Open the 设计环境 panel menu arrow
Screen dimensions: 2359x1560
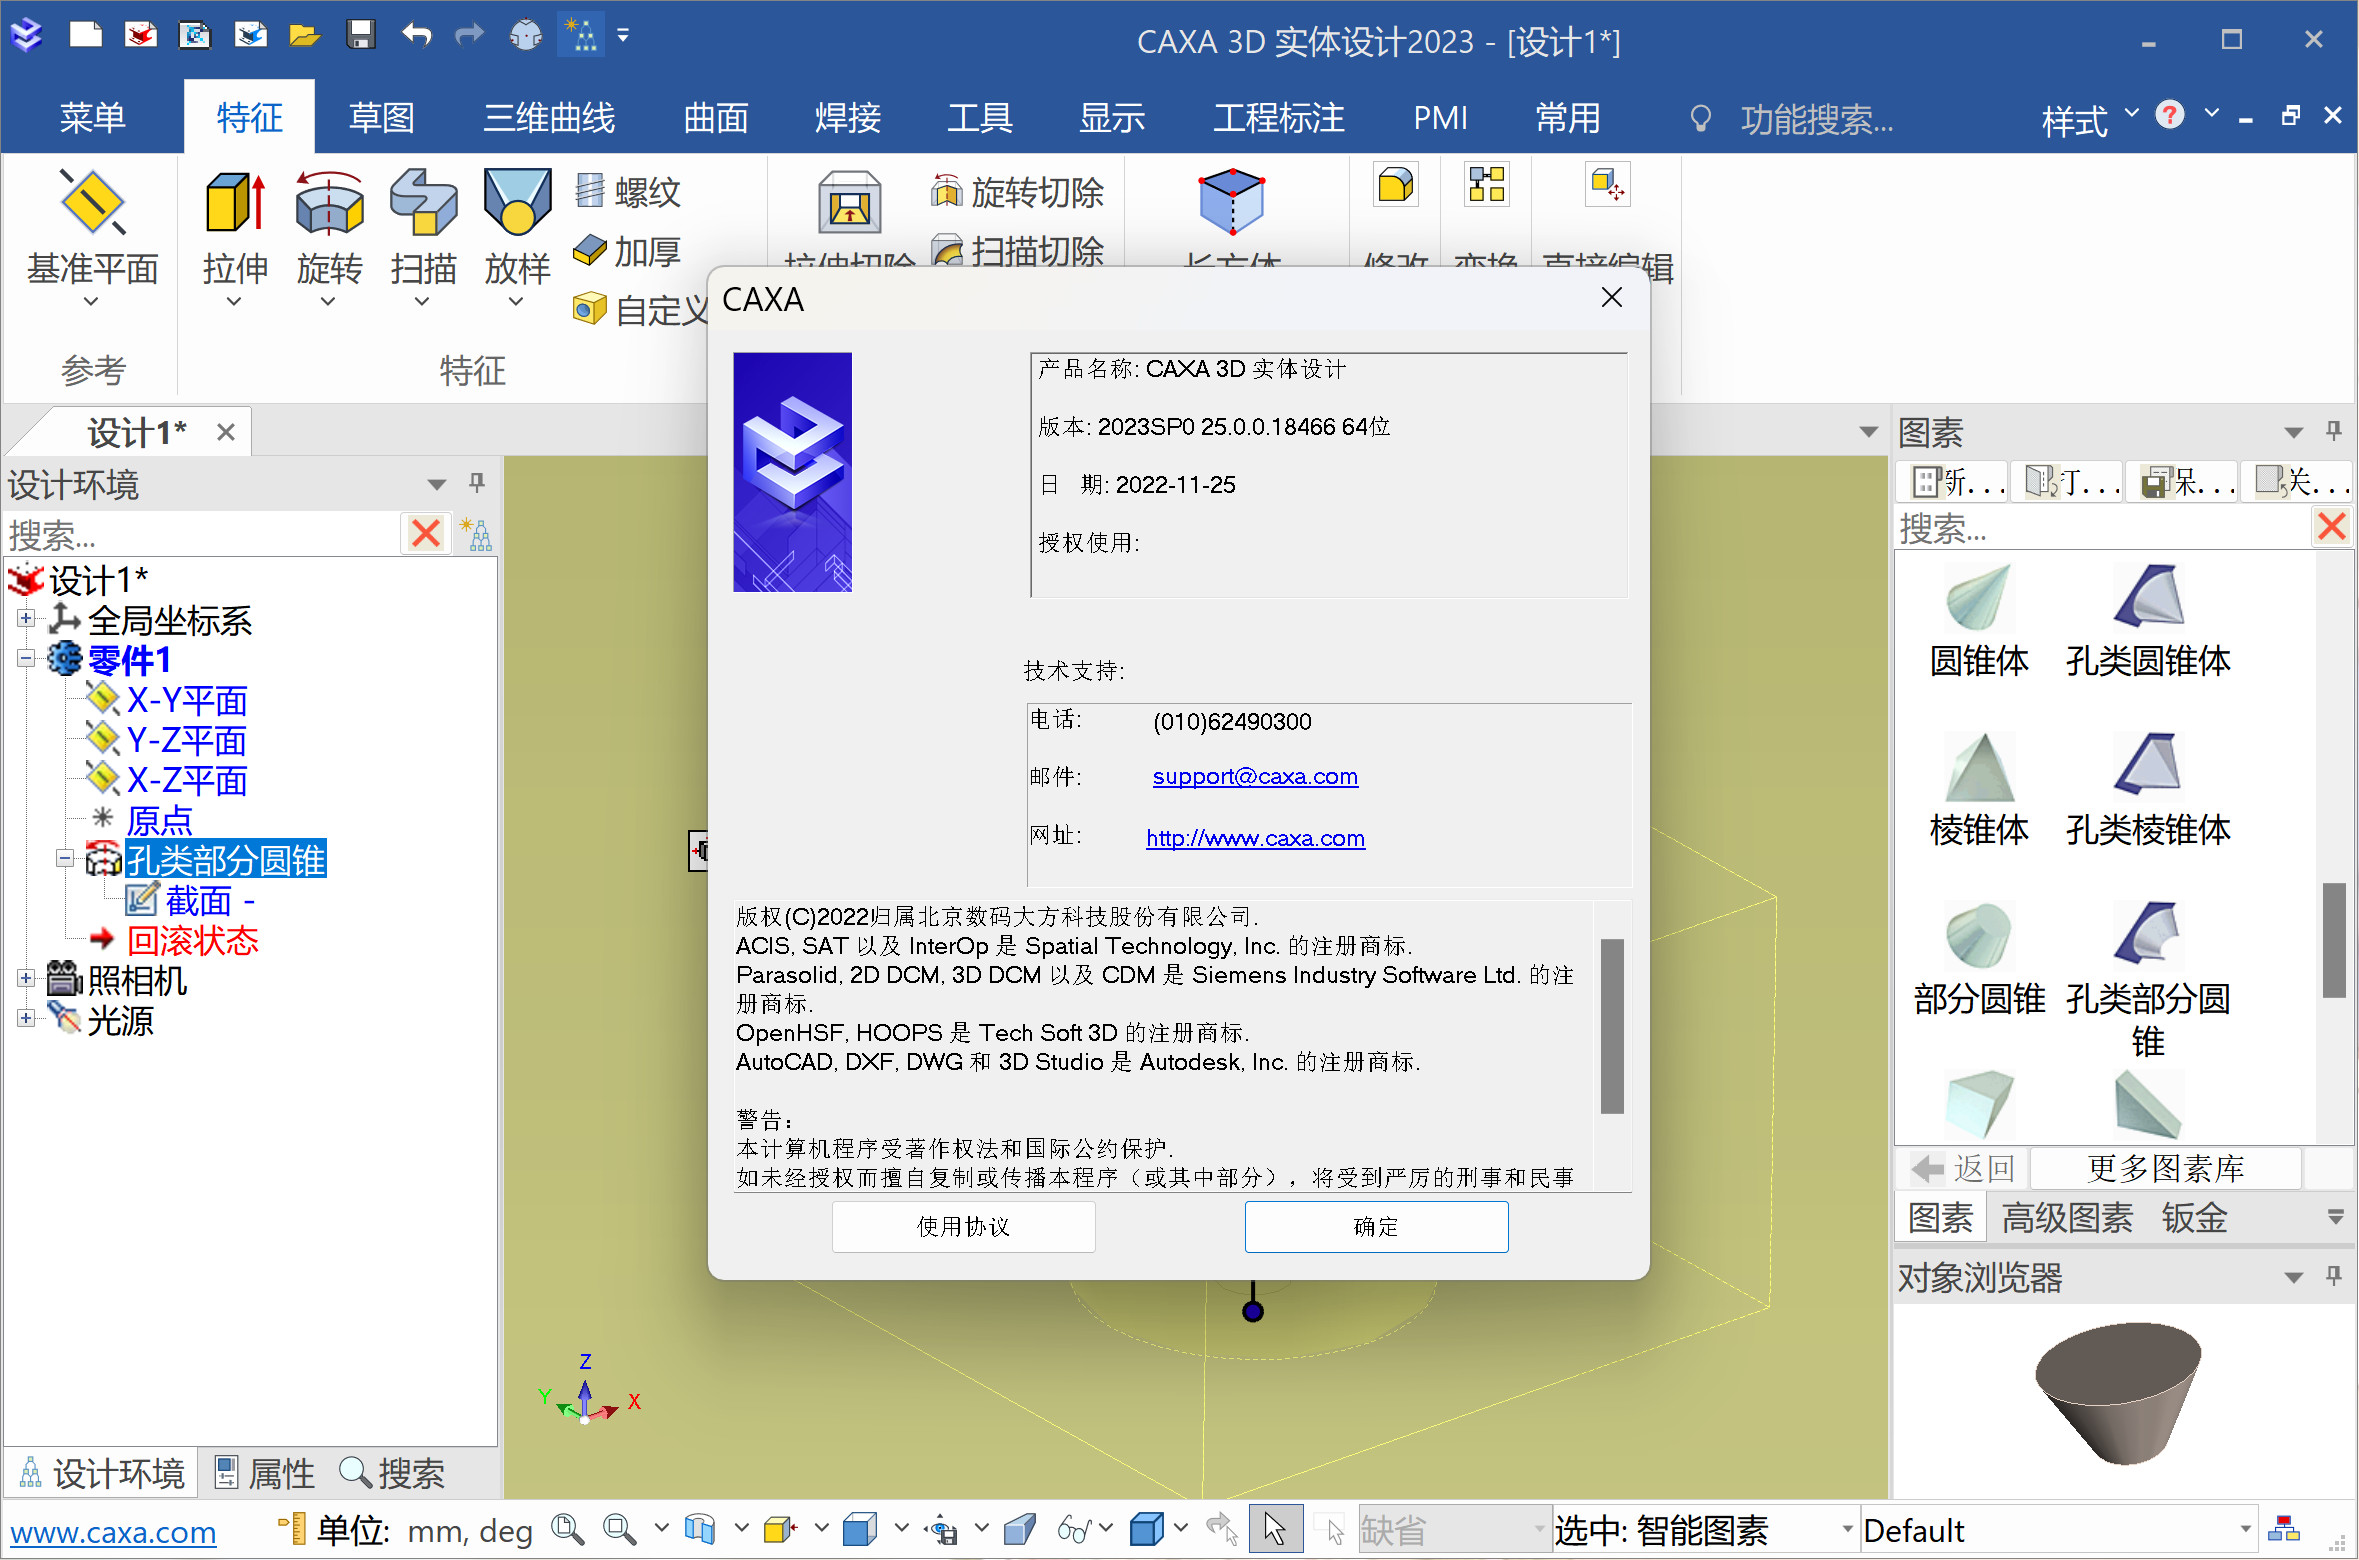(436, 485)
